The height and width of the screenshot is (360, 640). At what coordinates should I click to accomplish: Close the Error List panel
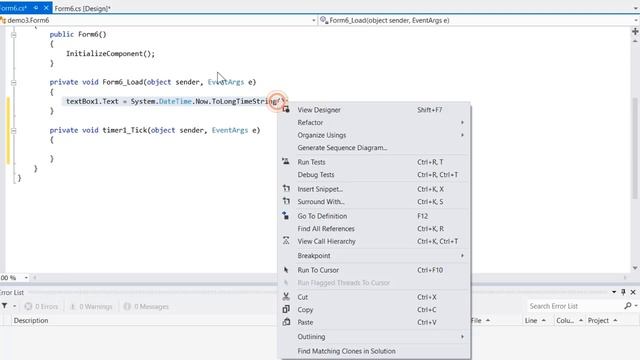633,292
